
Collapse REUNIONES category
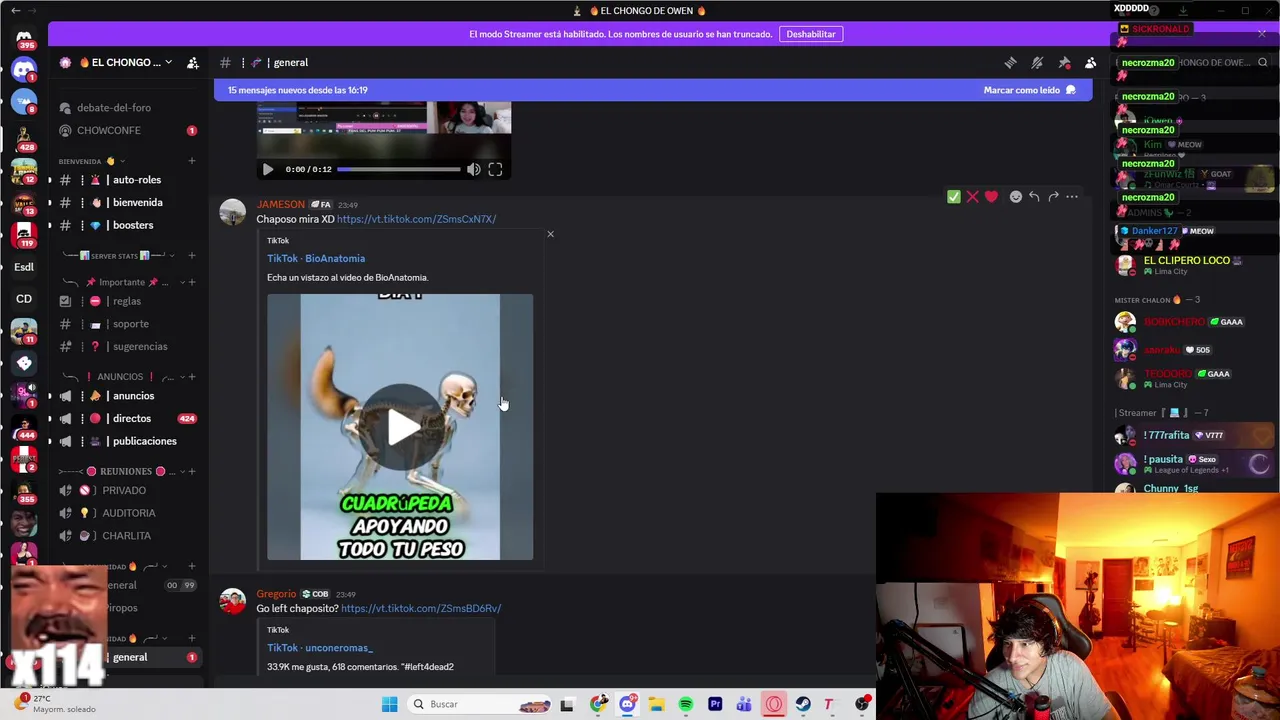121,471
